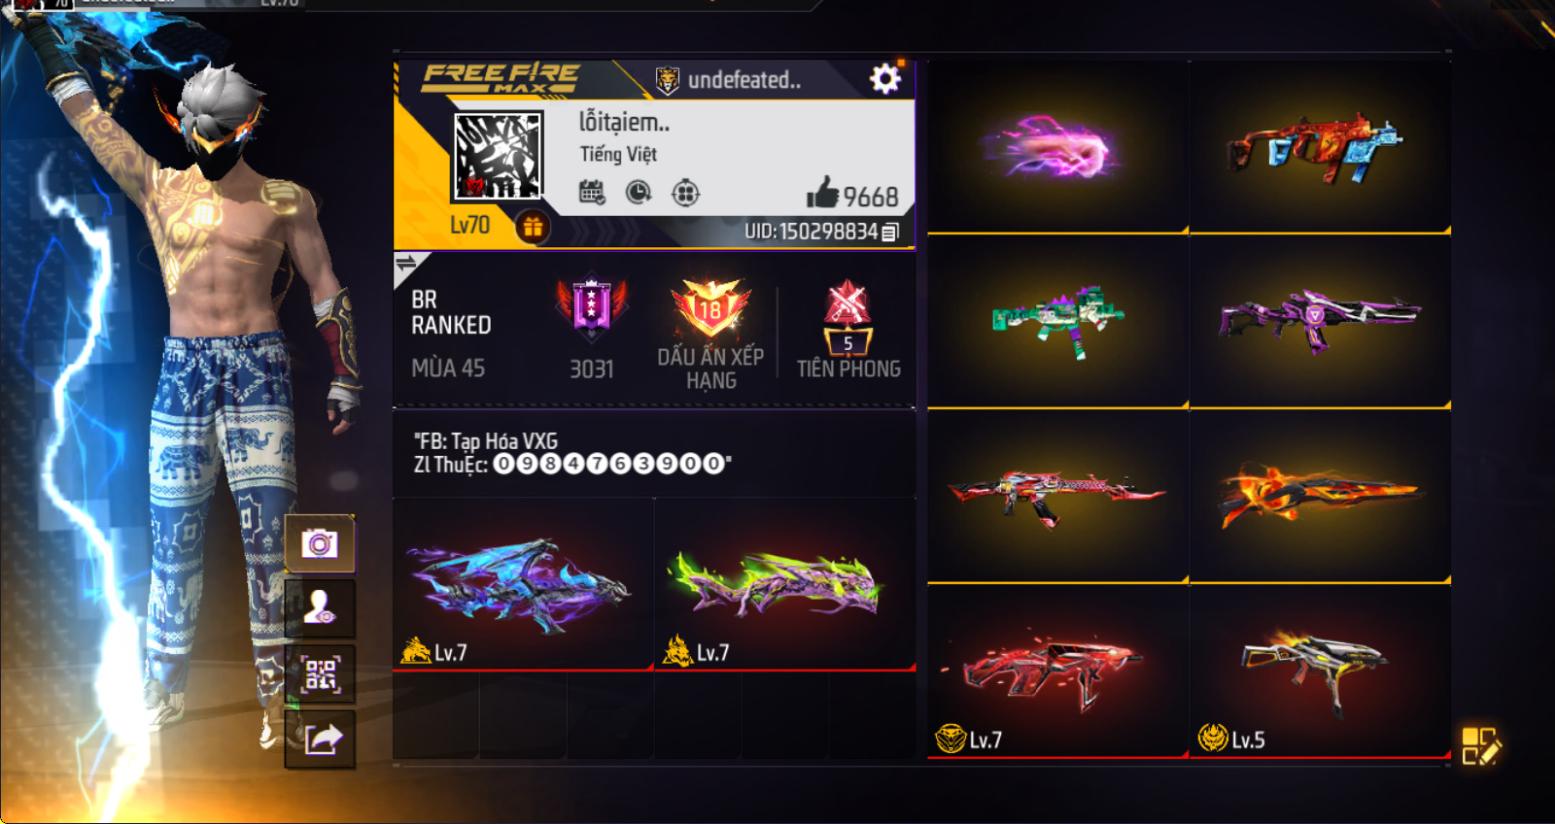Show the profile QR code
1555x824 pixels.
pos(319,674)
